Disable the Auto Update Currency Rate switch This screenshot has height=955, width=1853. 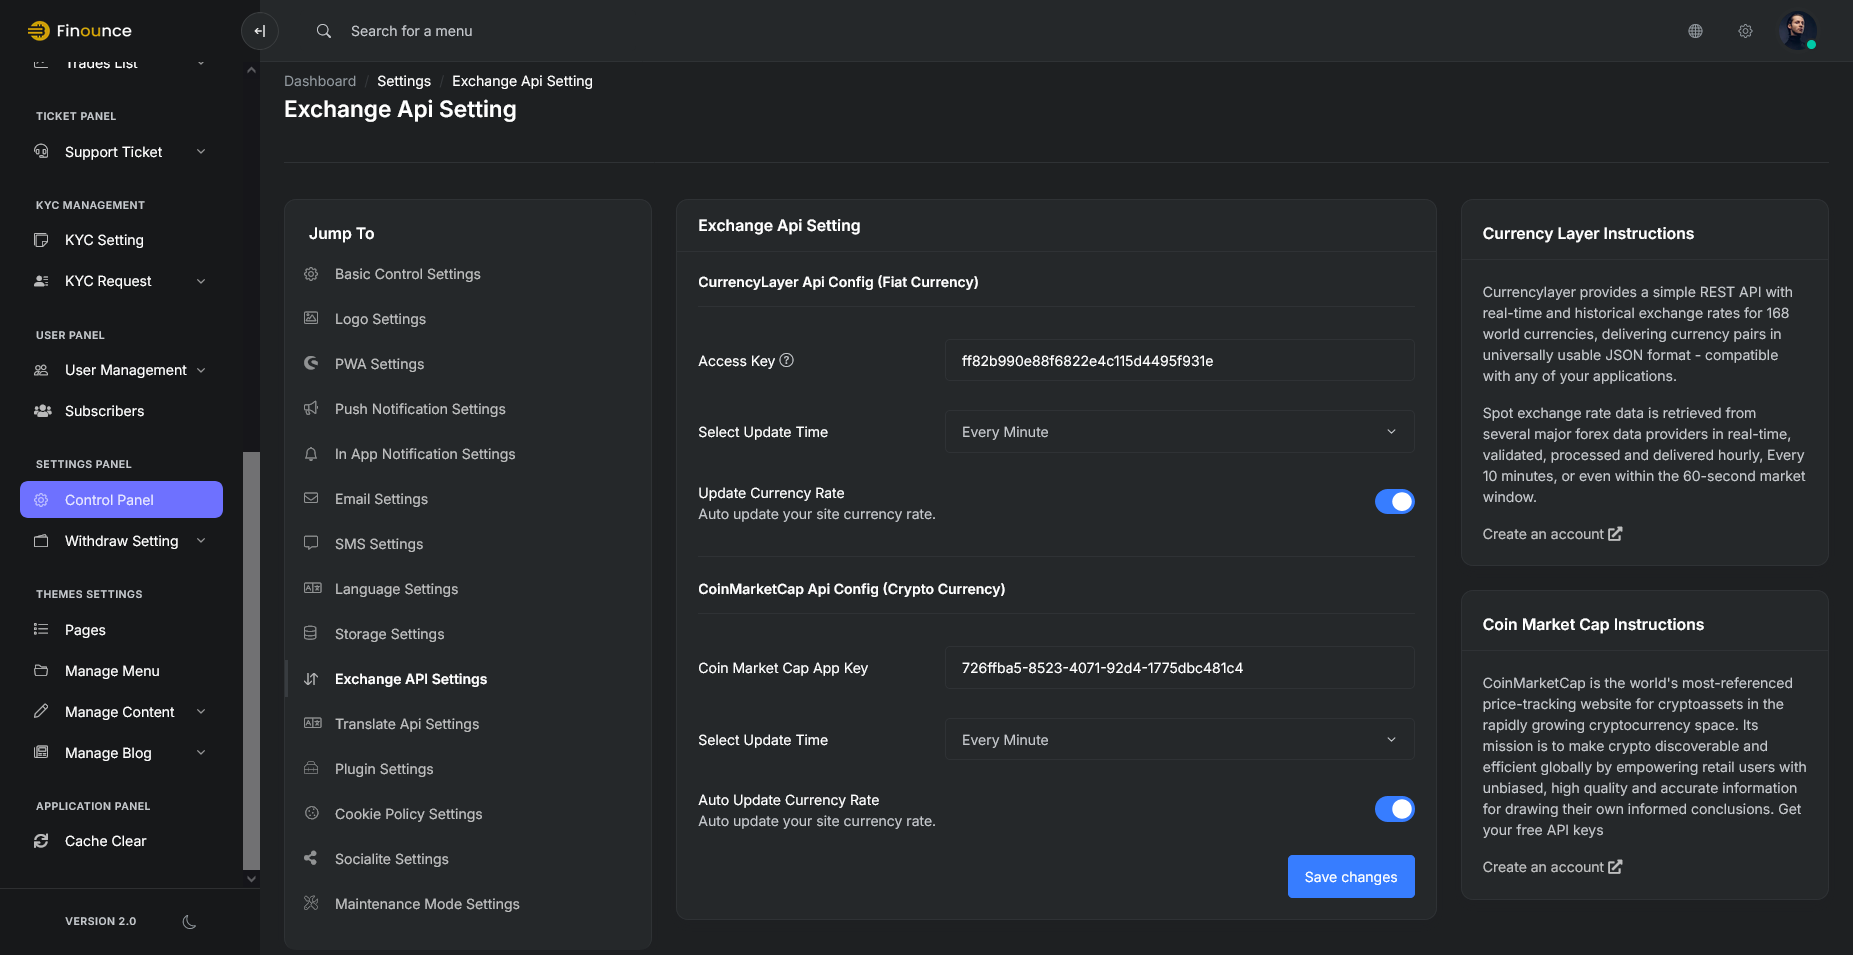(x=1394, y=809)
